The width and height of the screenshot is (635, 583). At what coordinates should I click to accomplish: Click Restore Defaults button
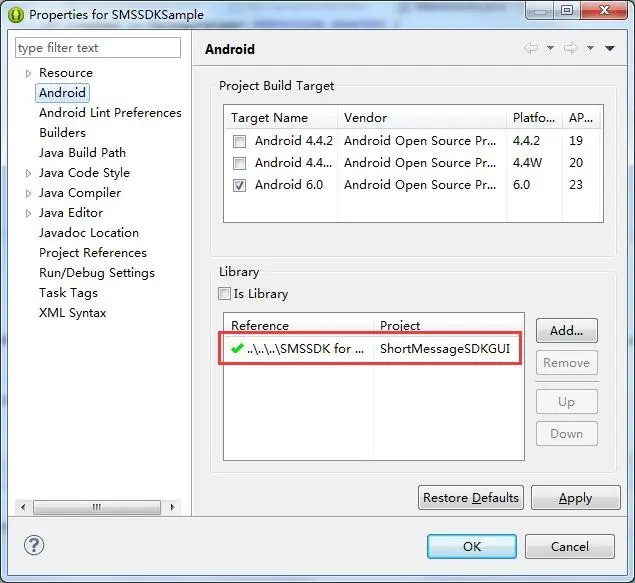coord(471,498)
